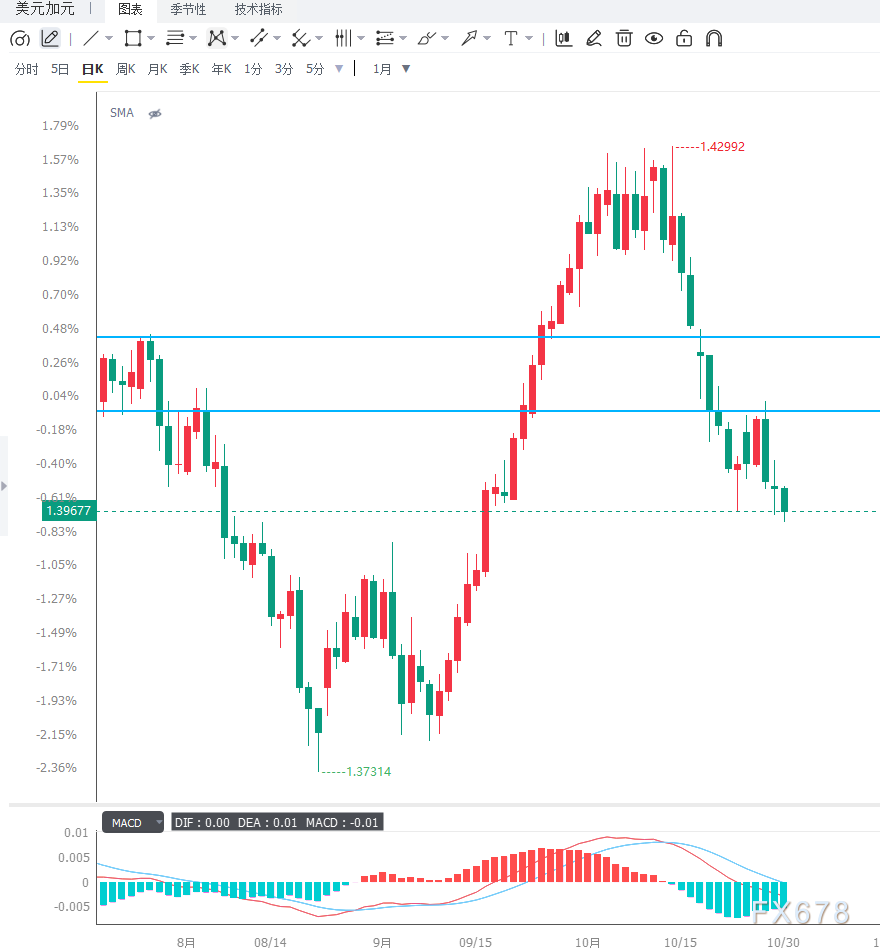This screenshot has width=880, height=948.
Task: Toggle the magnet snap mode icon
Action: pos(714,39)
